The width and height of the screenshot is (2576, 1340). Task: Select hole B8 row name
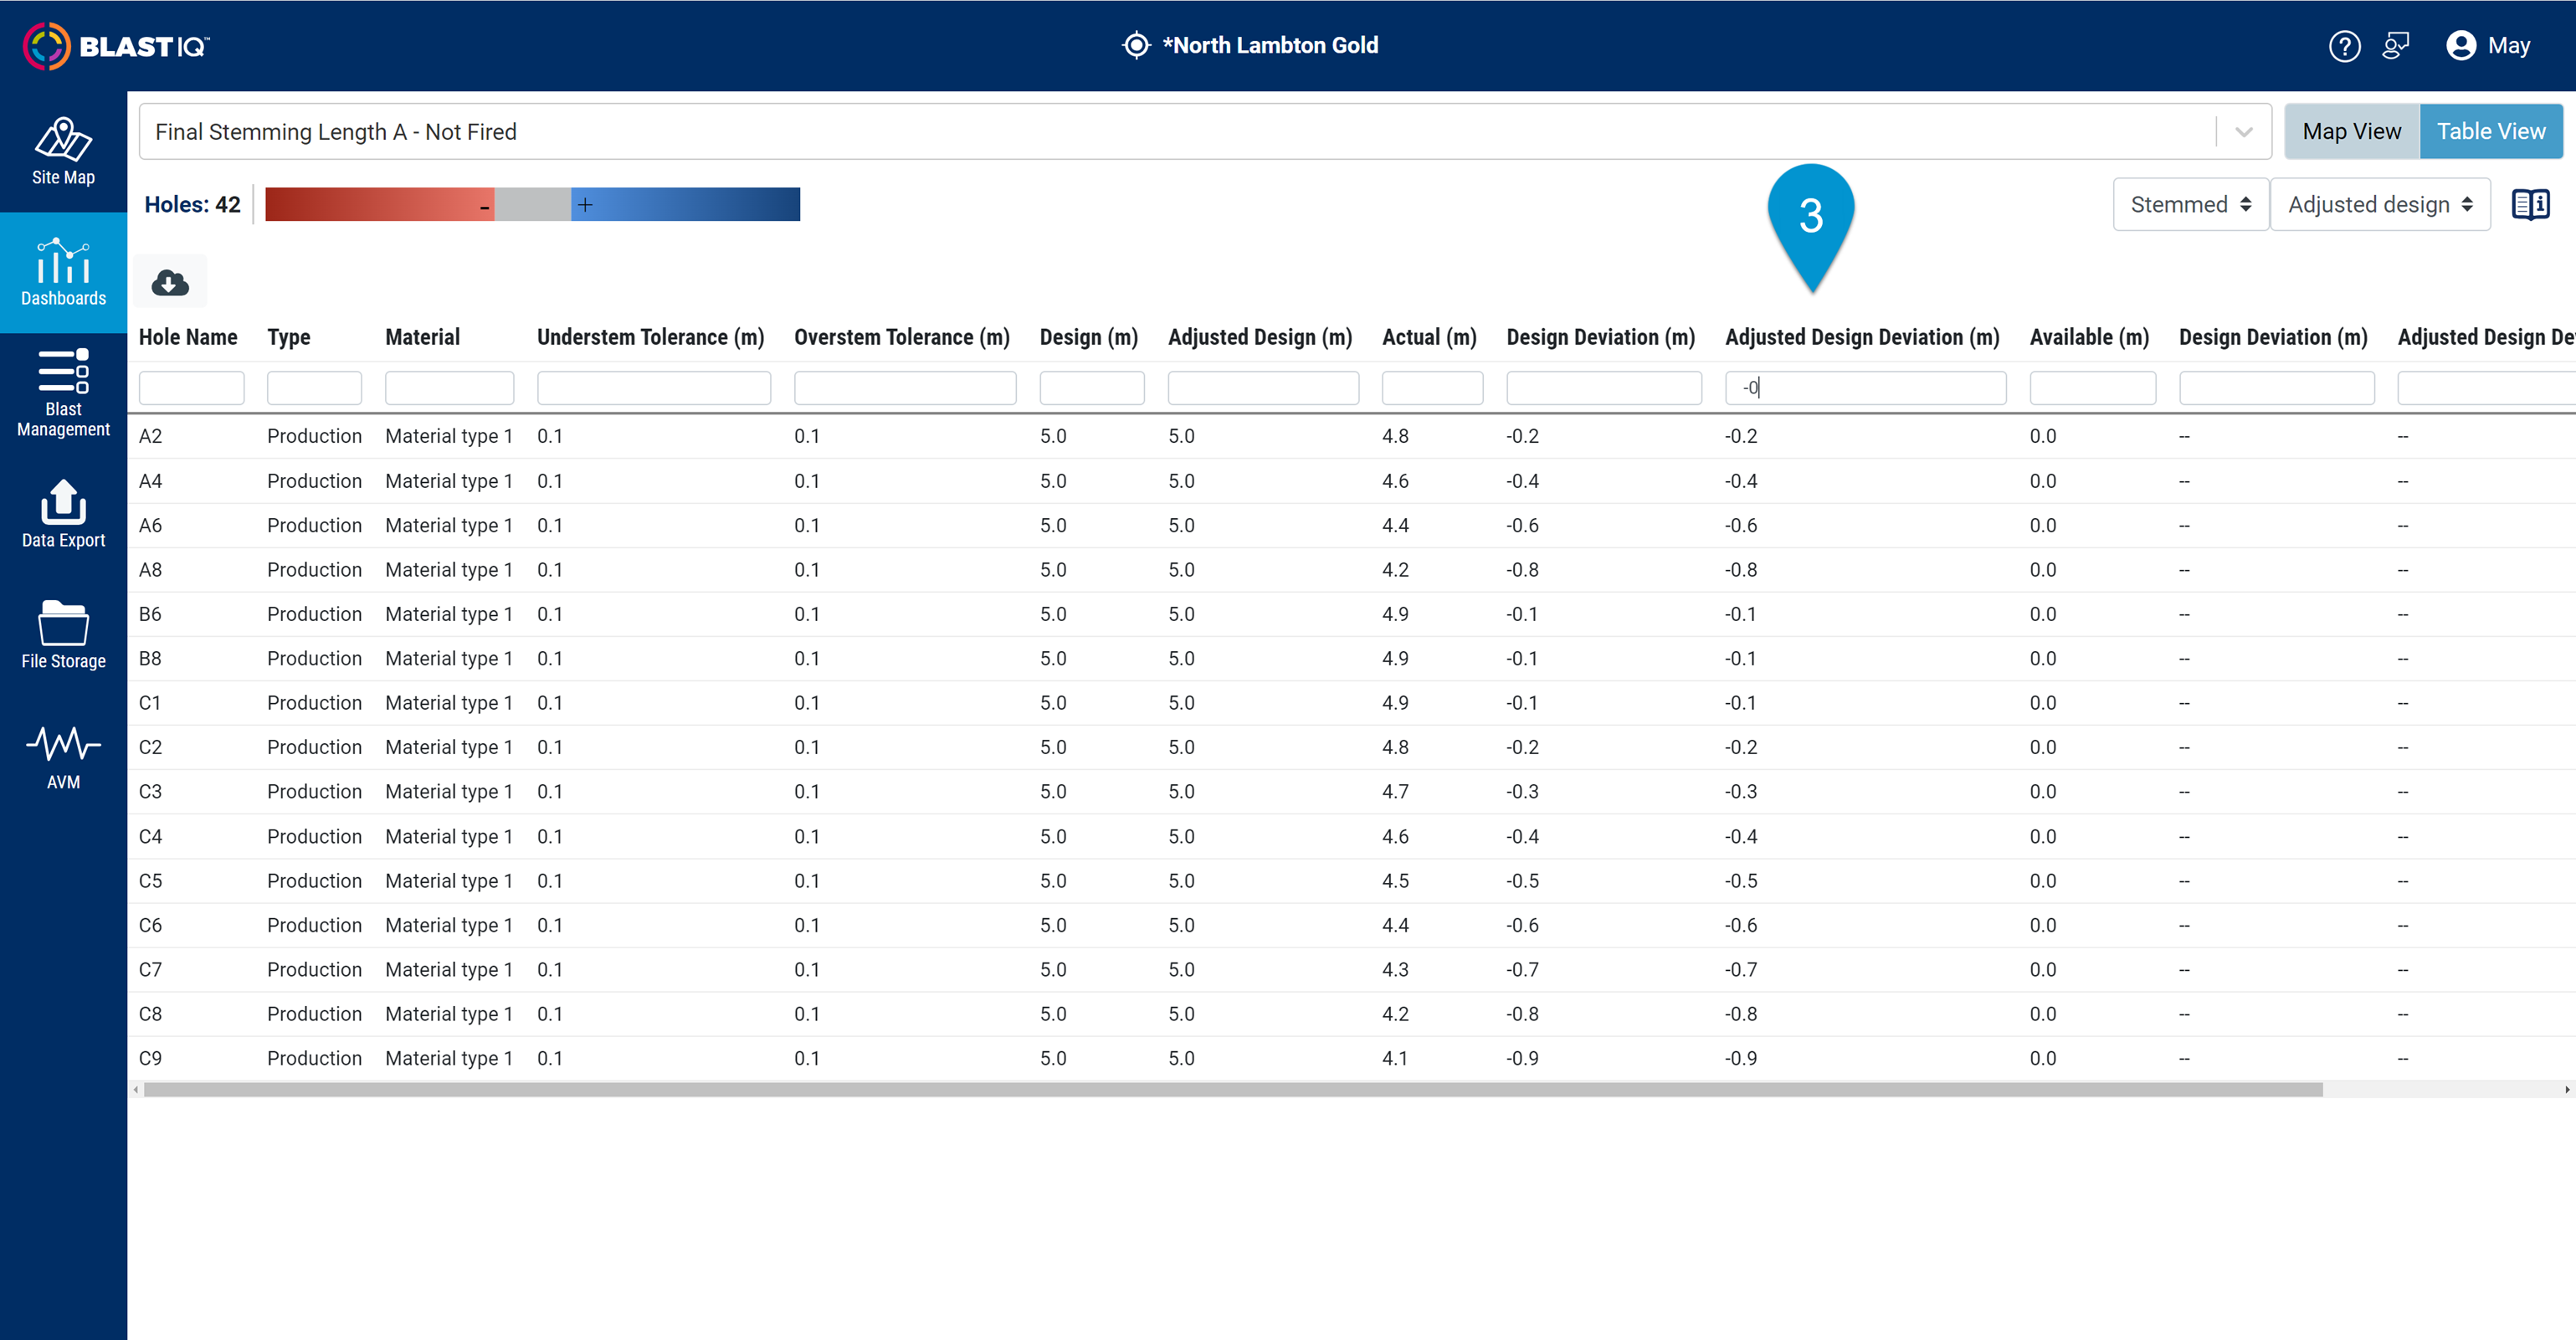(x=151, y=658)
